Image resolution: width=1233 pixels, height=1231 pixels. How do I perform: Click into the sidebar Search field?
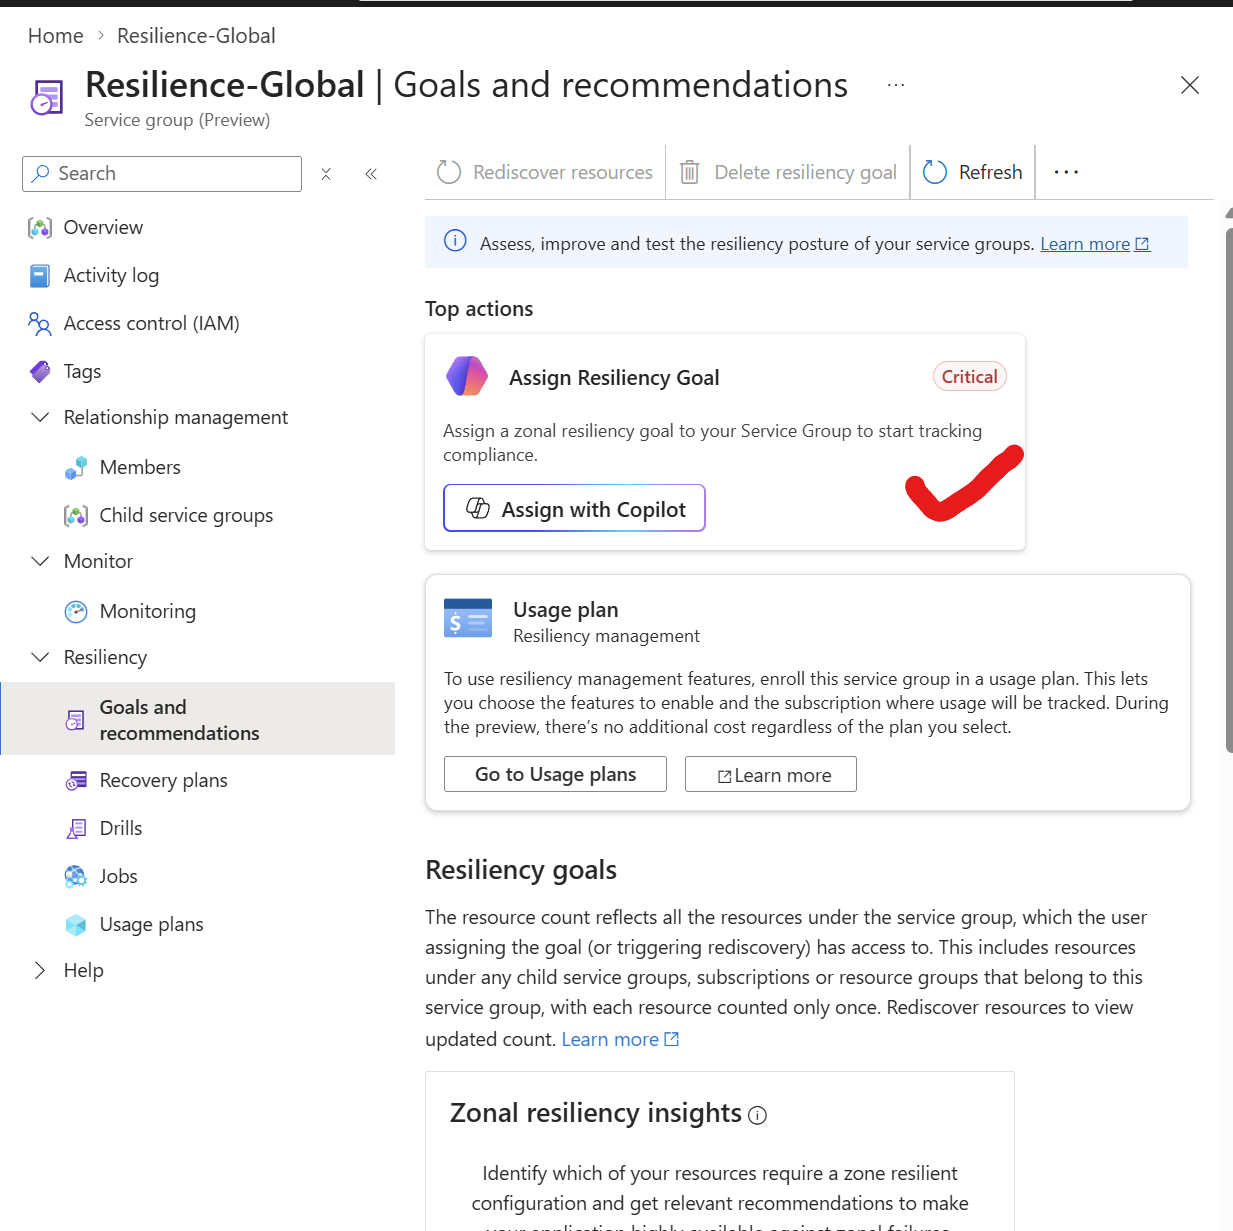click(x=162, y=174)
